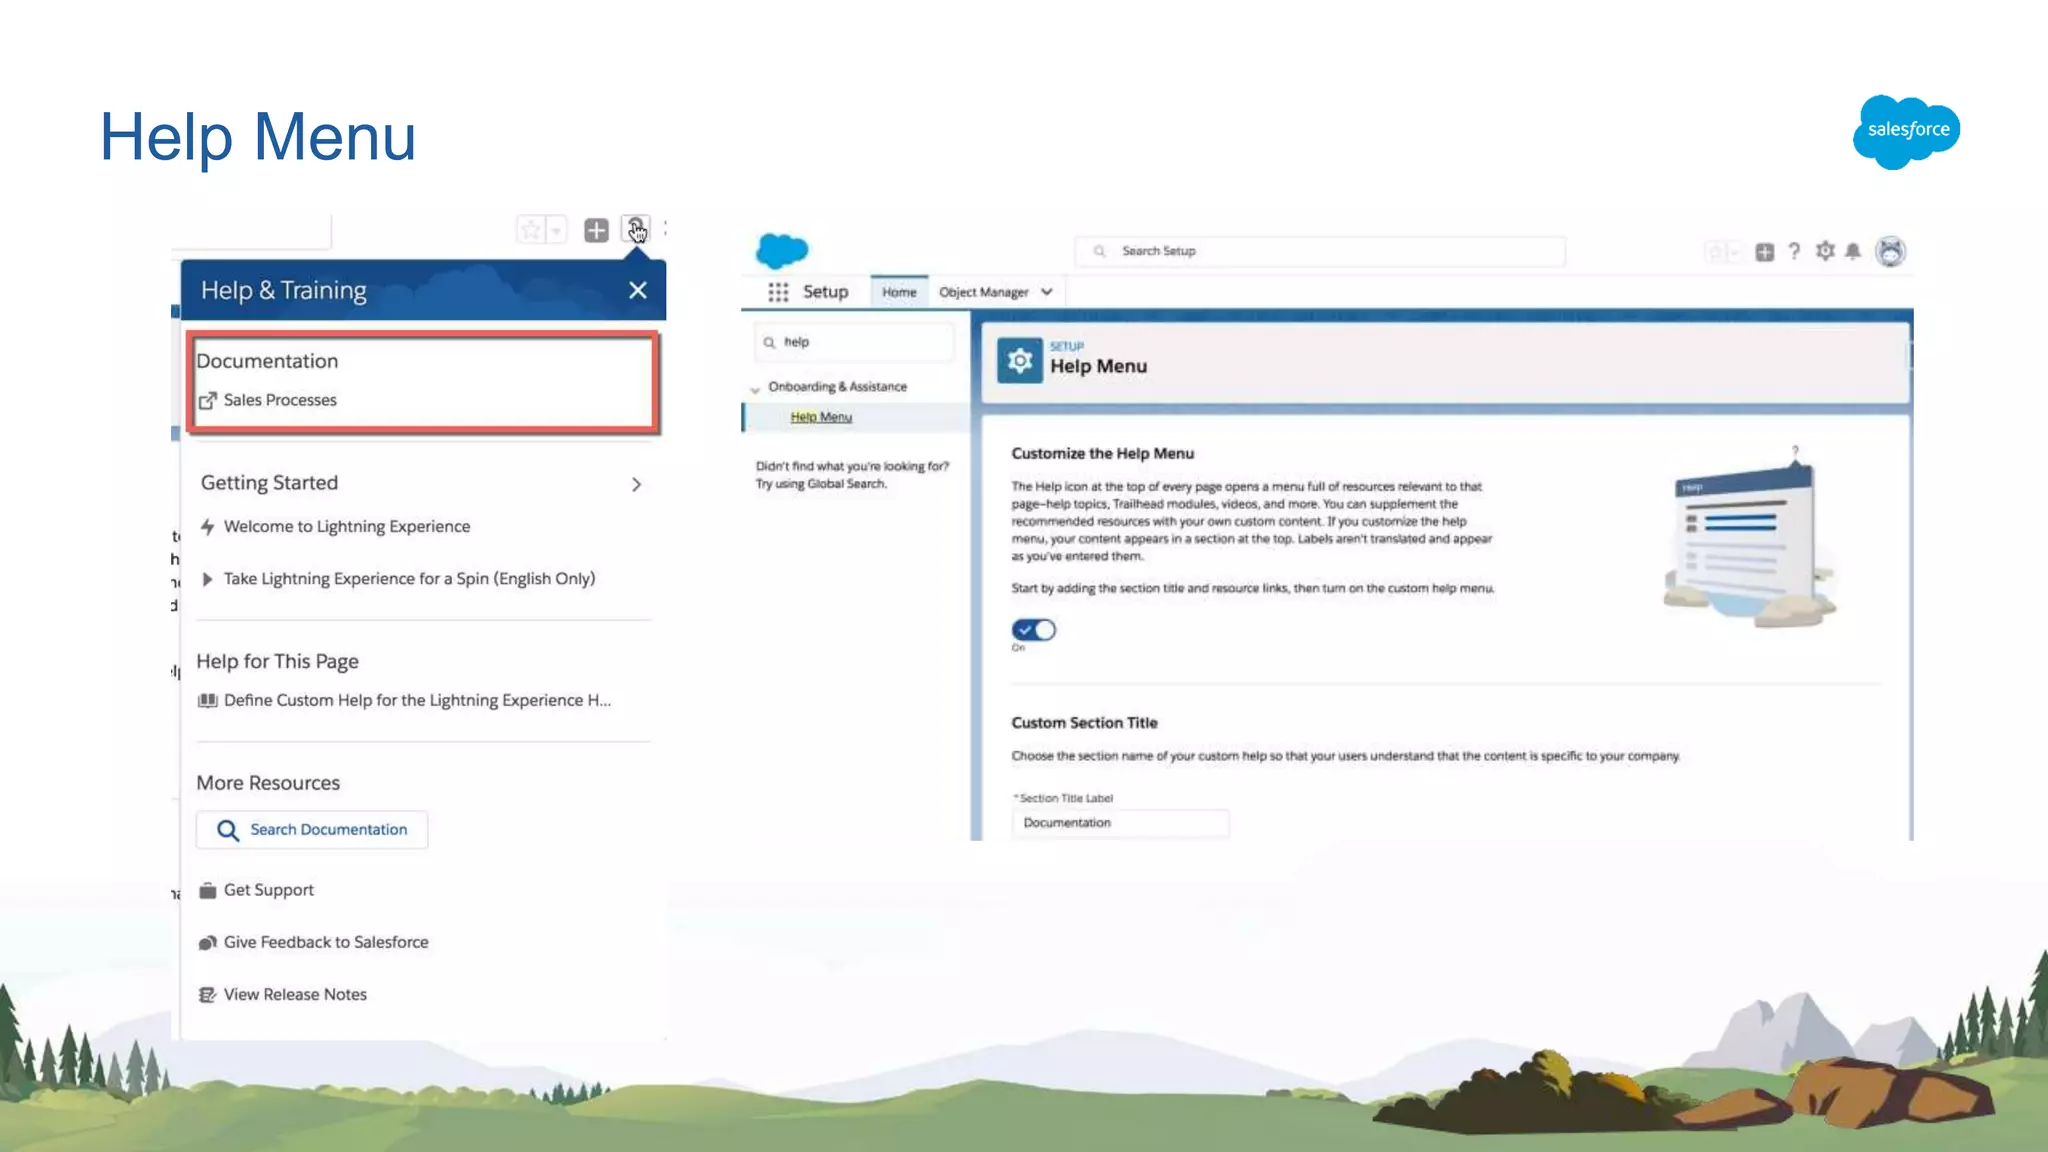The width and height of the screenshot is (2048, 1152).
Task: Open the View Release Notes link
Action: click(x=294, y=994)
